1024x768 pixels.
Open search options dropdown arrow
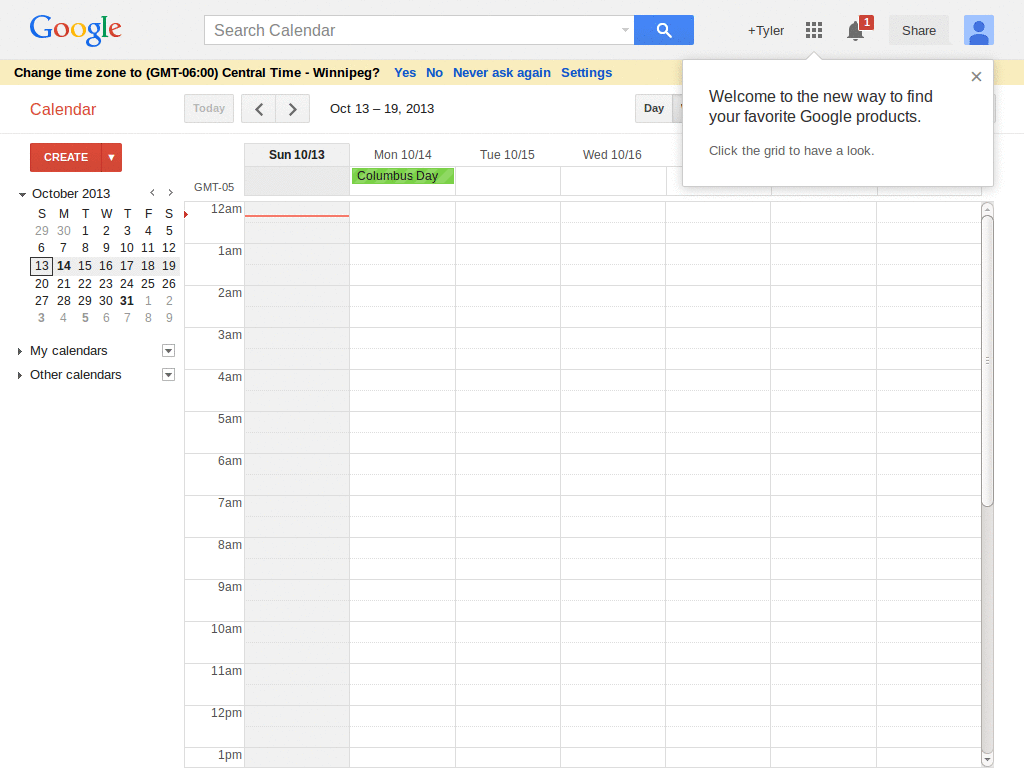(x=625, y=30)
